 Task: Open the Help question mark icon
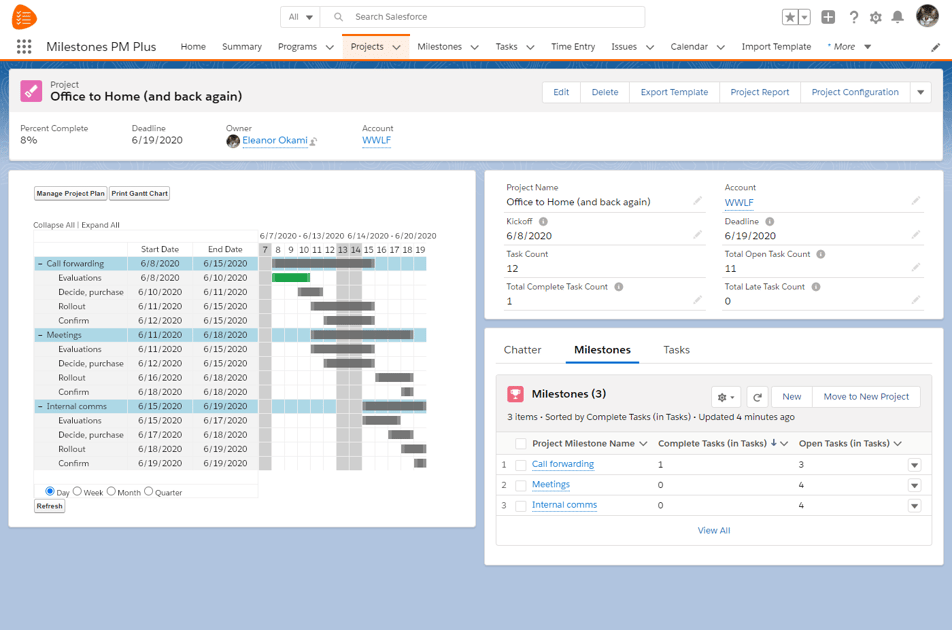pyautogui.click(x=854, y=17)
